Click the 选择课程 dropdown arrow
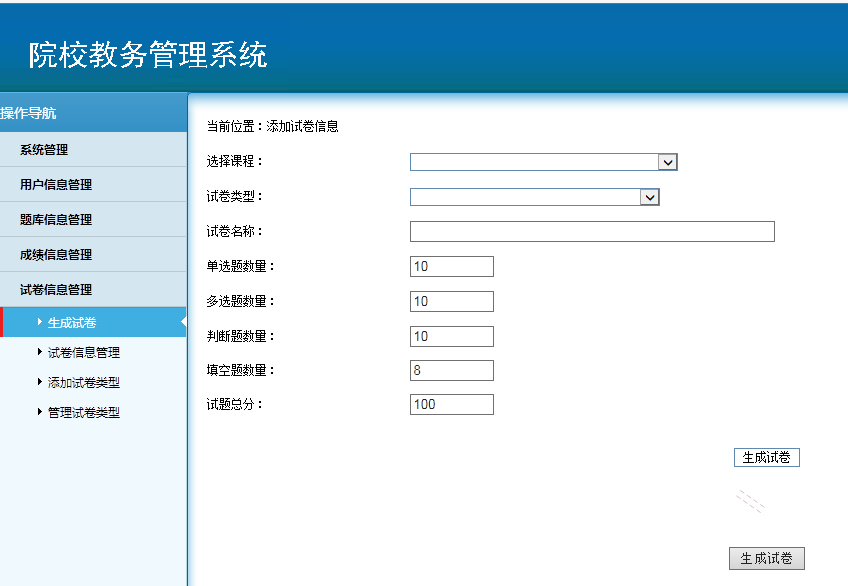848x586 pixels. pyautogui.click(x=668, y=161)
